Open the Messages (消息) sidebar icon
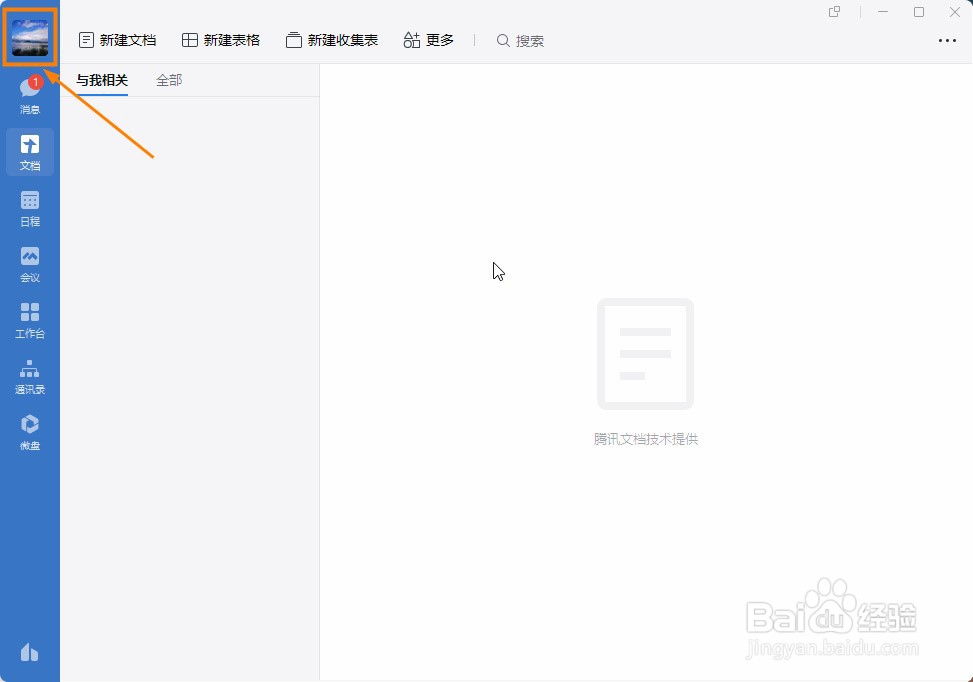The image size is (973, 682). [x=30, y=95]
